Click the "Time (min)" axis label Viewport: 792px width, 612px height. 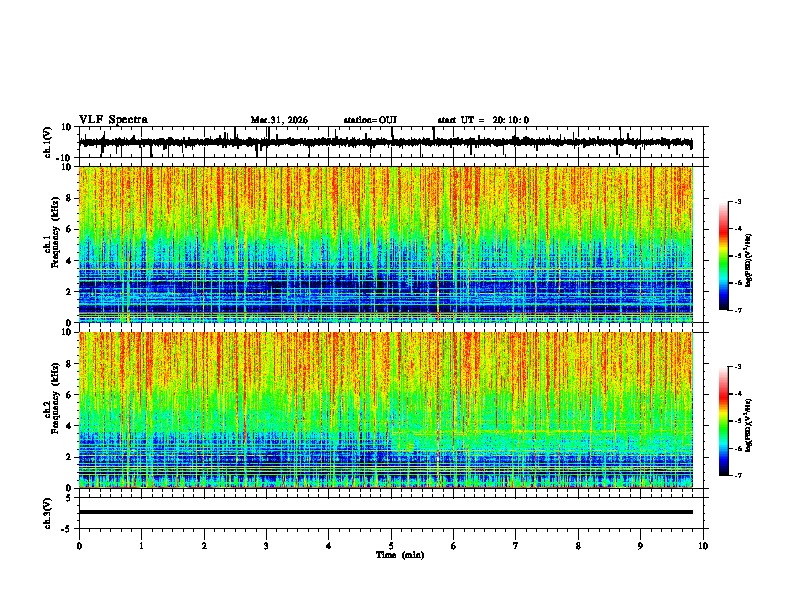pos(400,555)
